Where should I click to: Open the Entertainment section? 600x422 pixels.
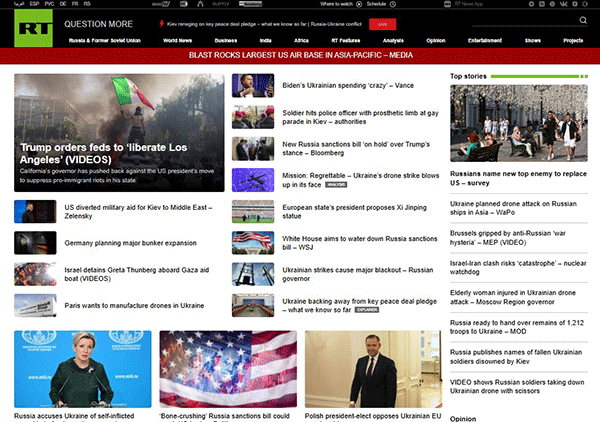point(485,41)
